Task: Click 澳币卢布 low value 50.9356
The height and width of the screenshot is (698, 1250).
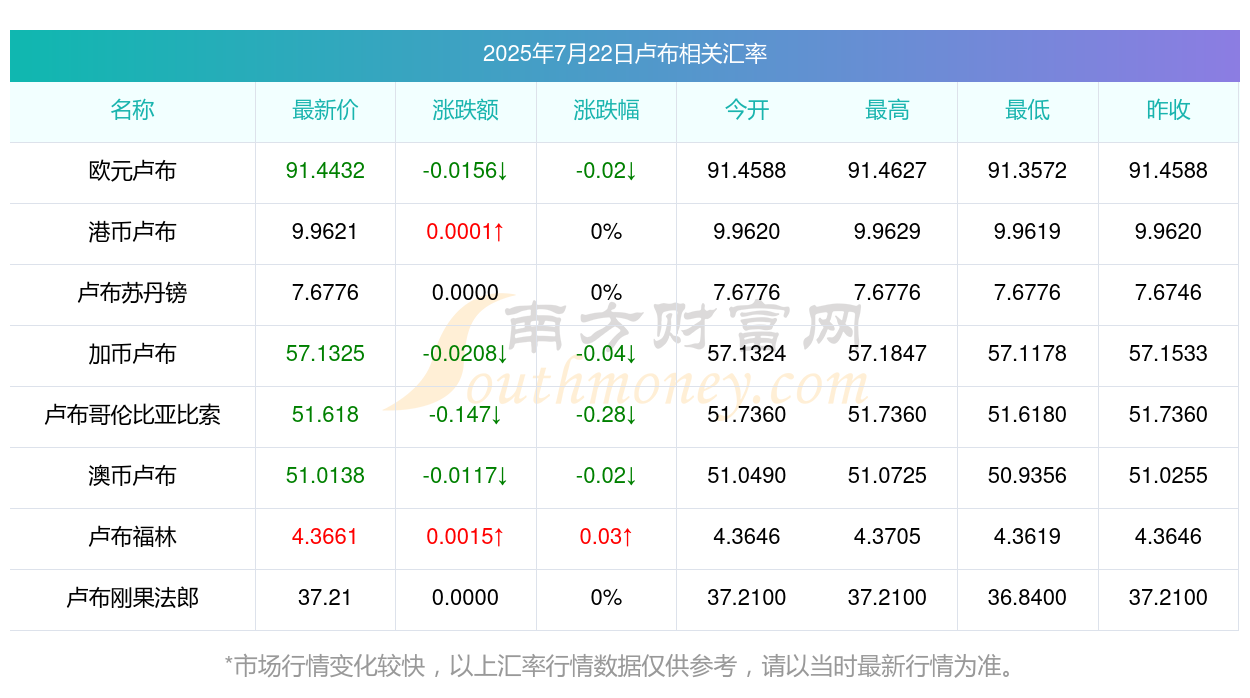Action: [x=1027, y=476]
